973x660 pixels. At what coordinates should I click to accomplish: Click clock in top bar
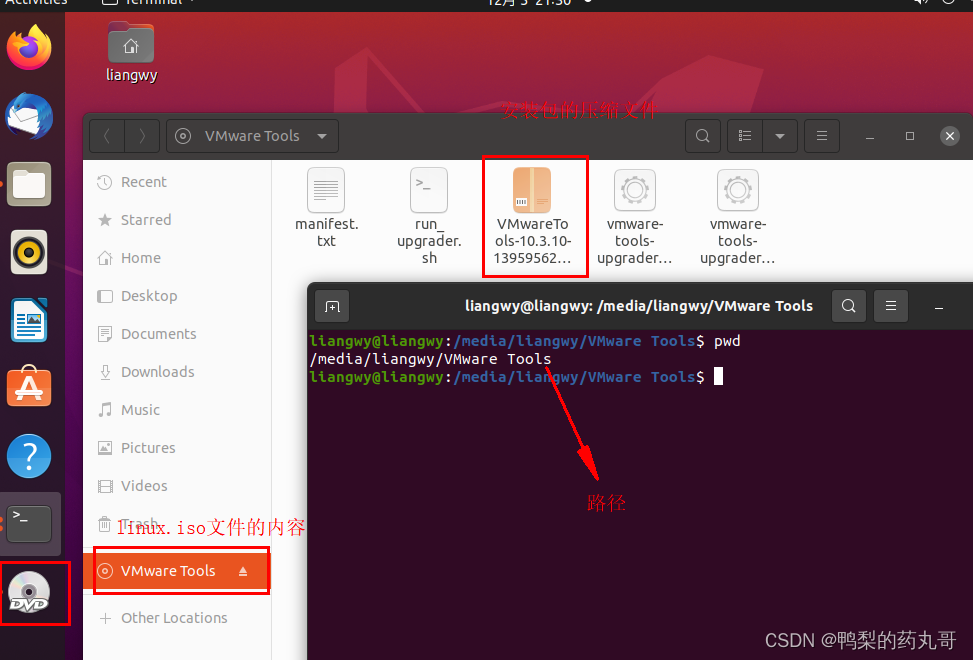click(x=528, y=3)
